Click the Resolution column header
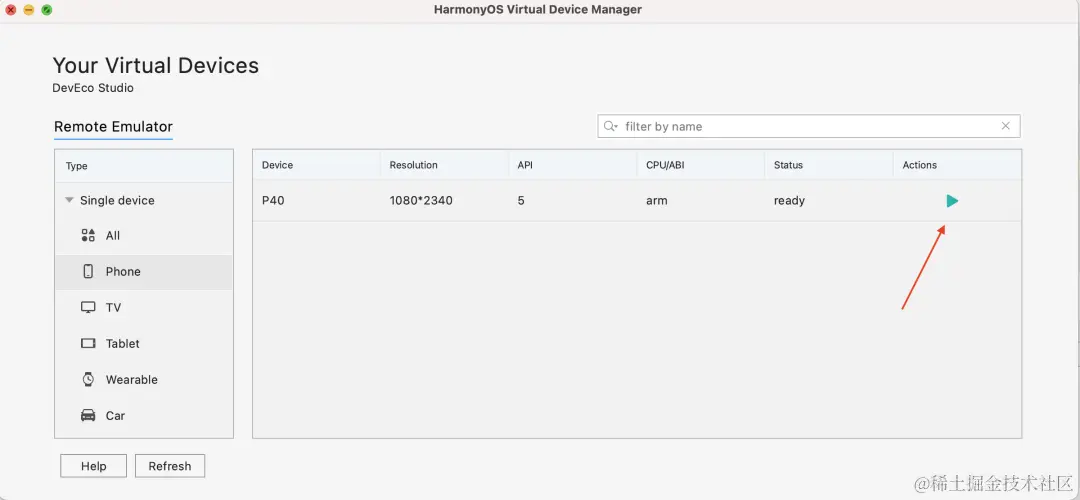 tap(444, 165)
